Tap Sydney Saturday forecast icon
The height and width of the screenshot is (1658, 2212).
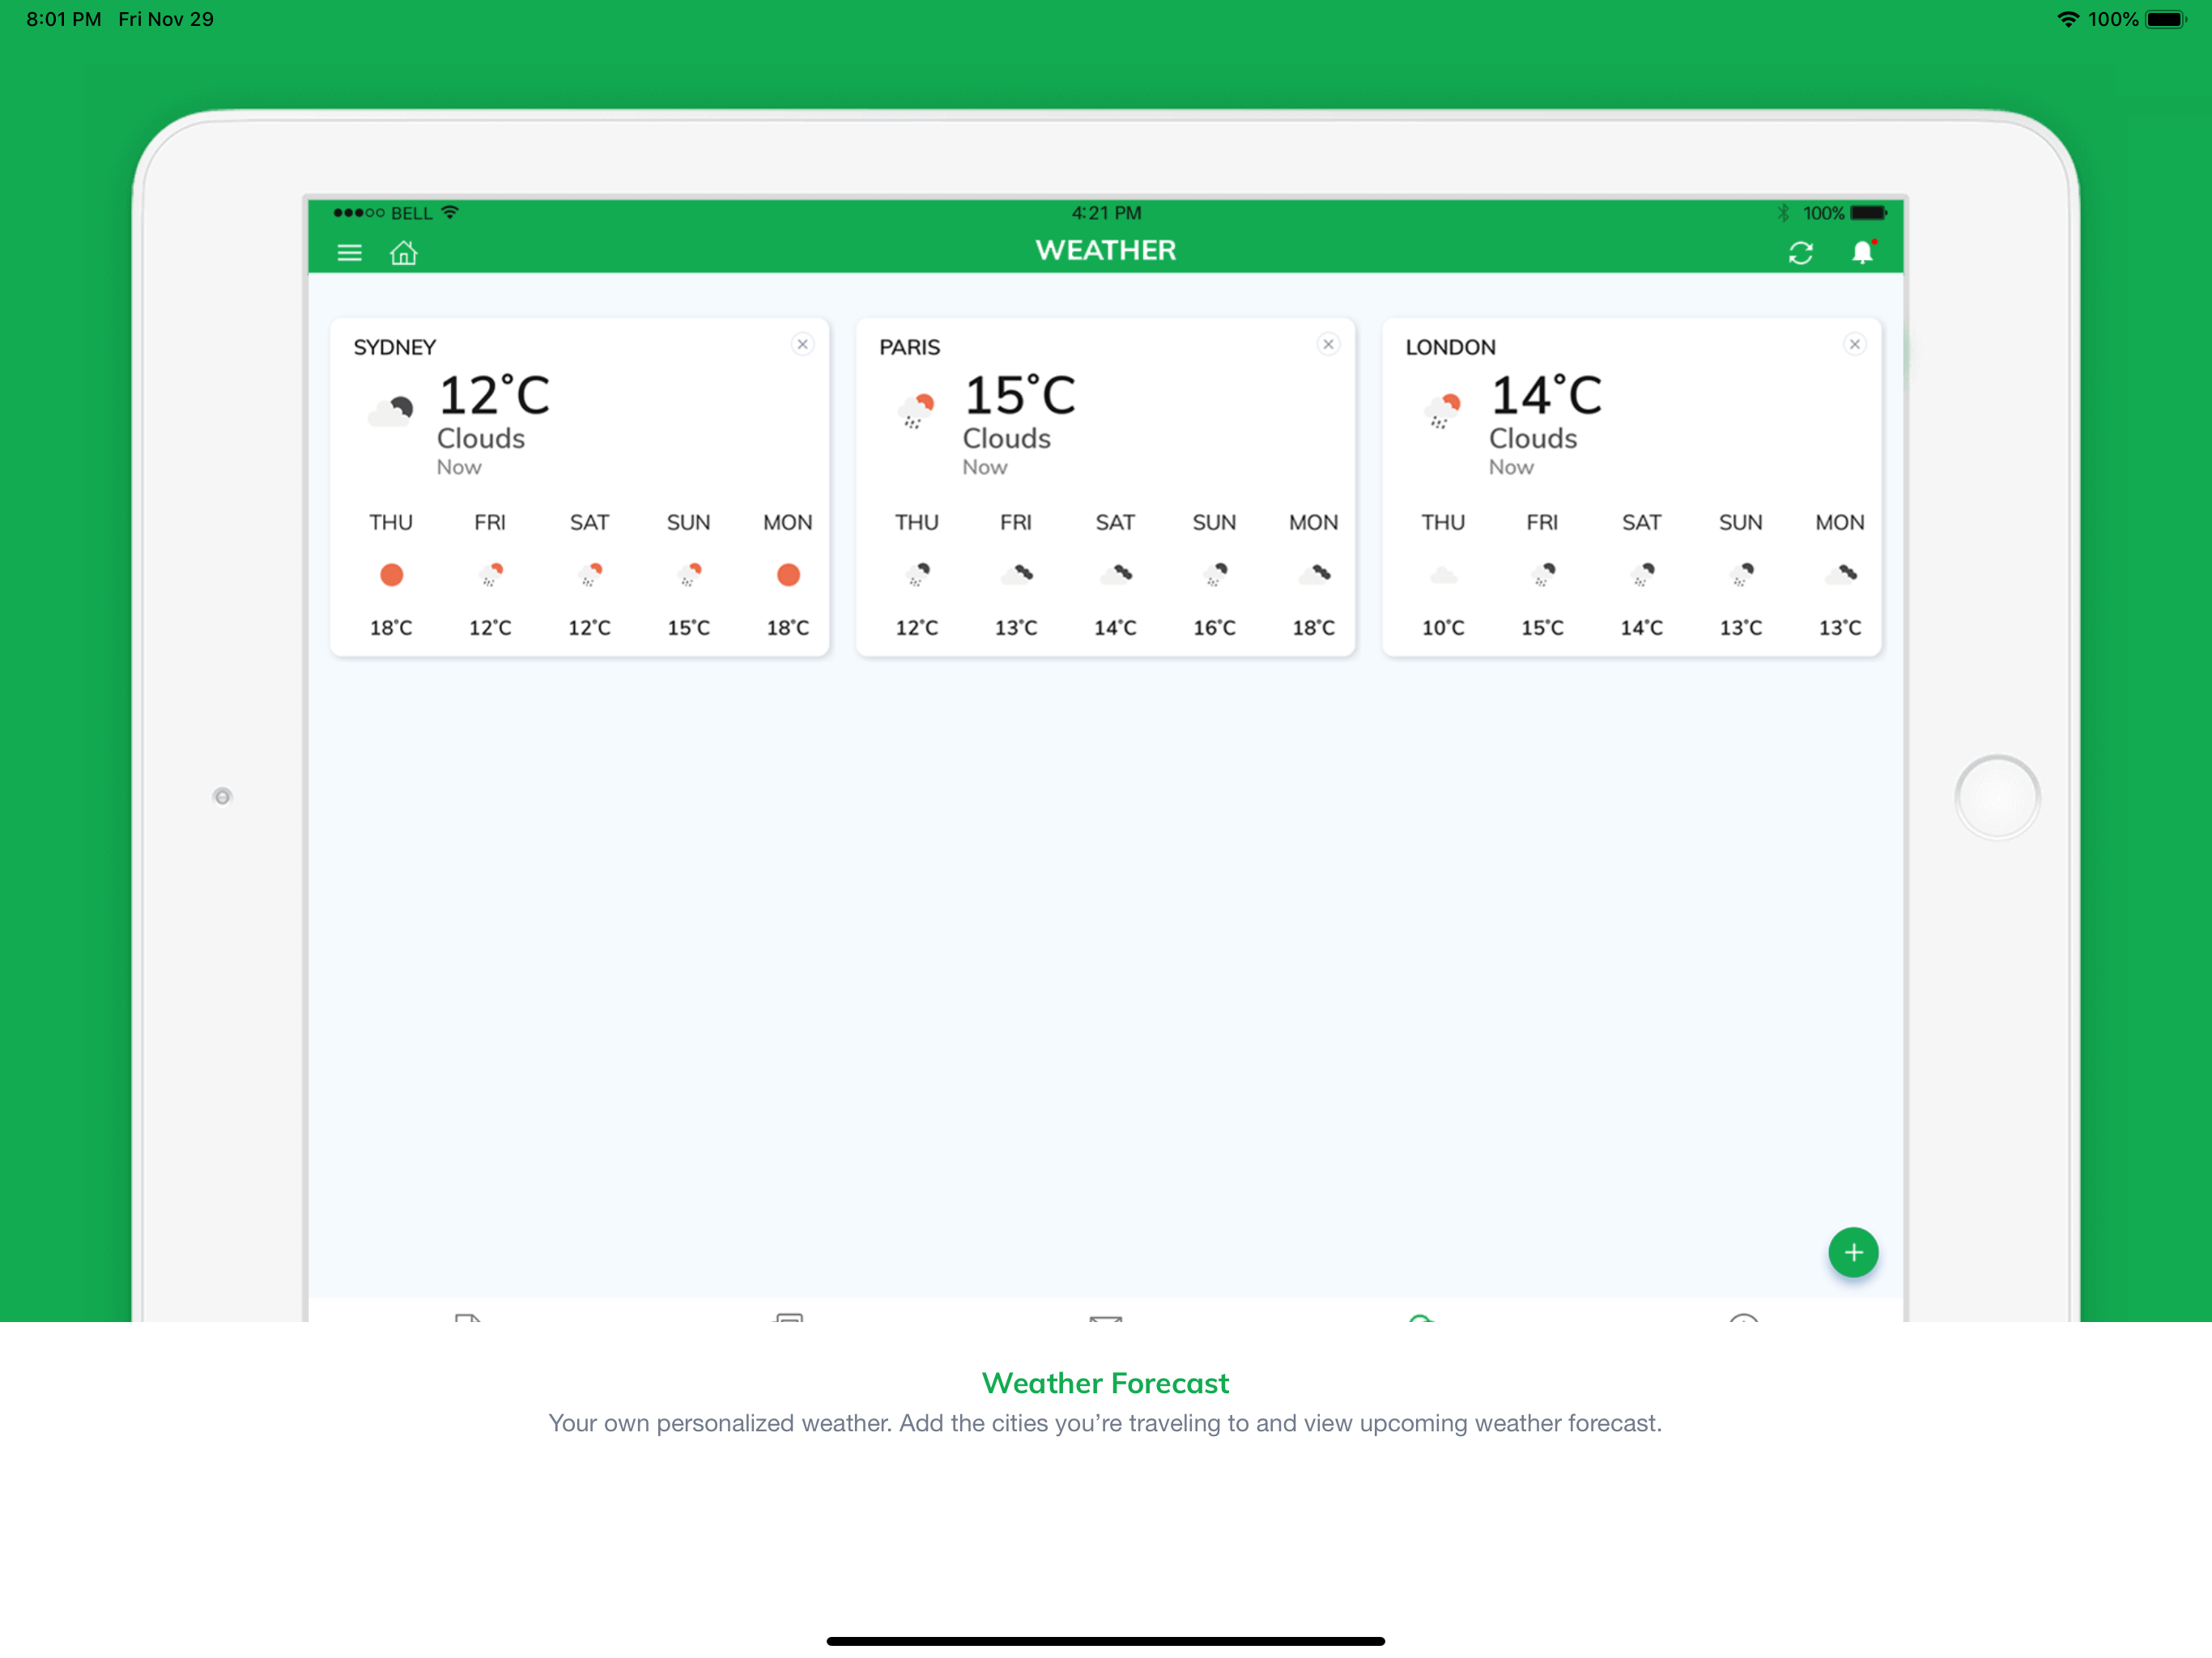click(590, 575)
